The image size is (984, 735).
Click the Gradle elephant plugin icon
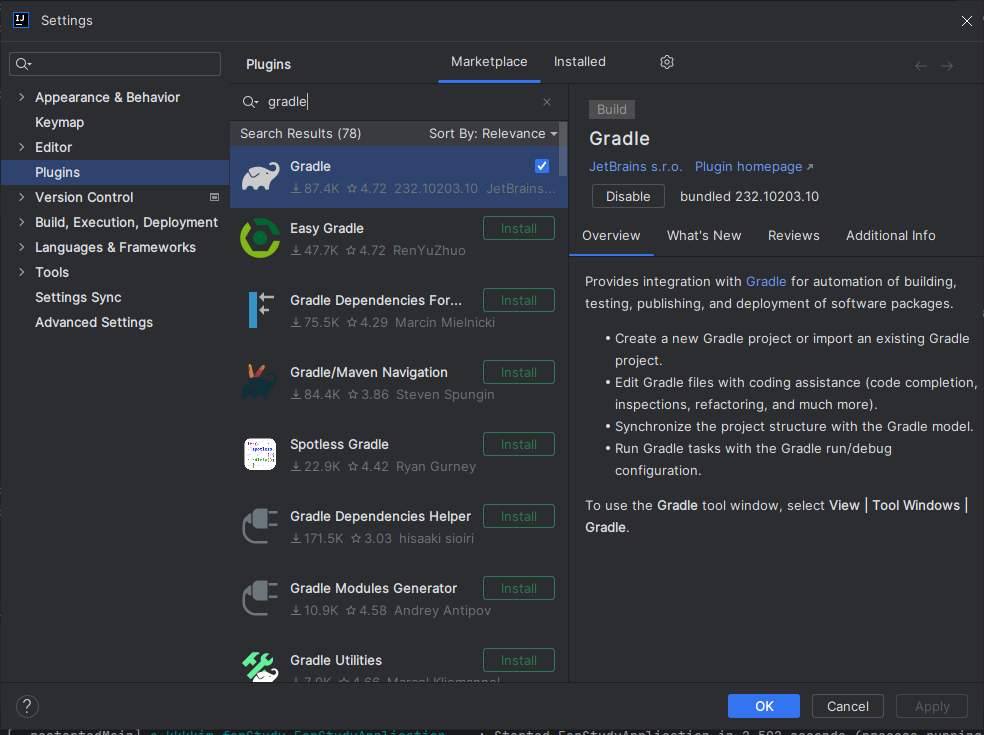click(x=260, y=176)
